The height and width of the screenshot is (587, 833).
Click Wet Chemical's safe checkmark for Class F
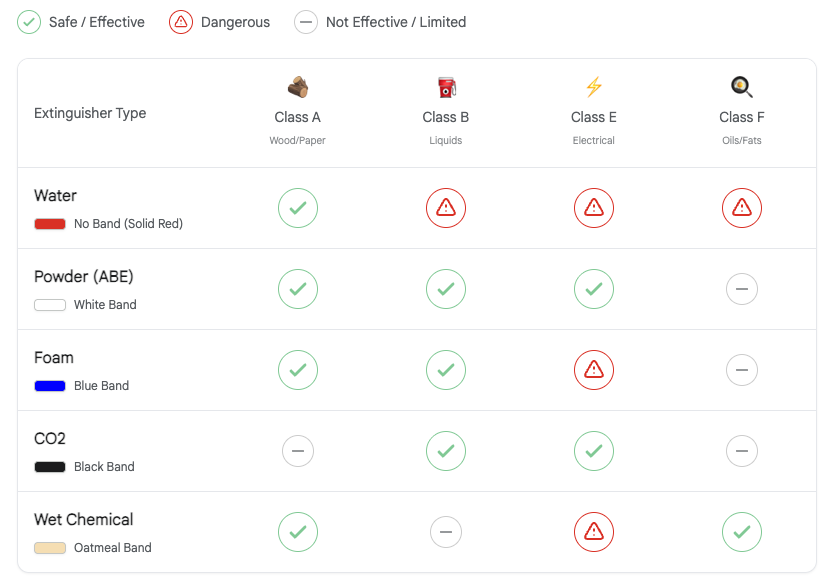click(x=742, y=532)
